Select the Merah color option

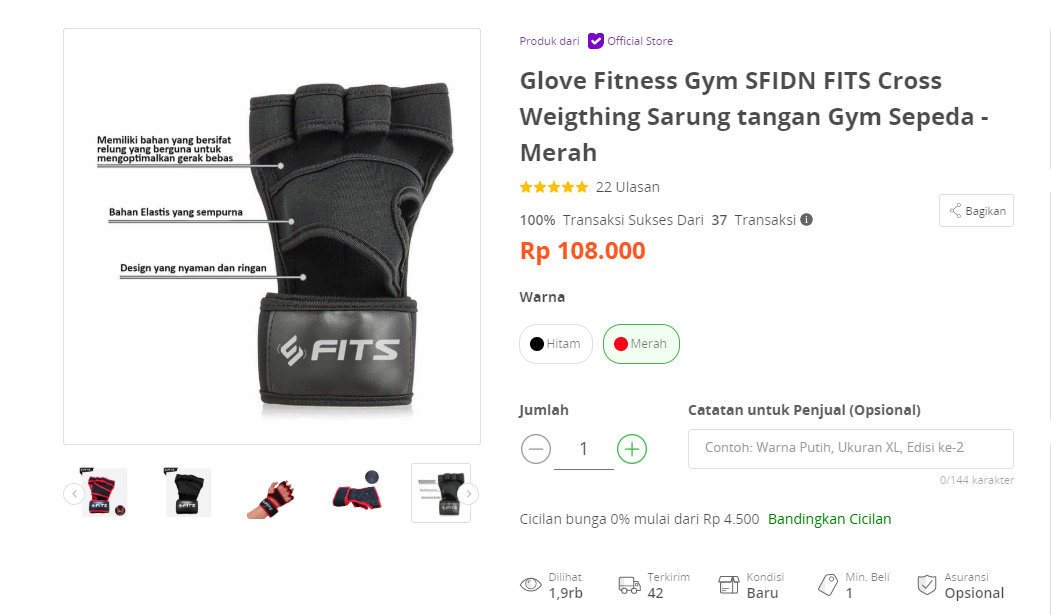[641, 344]
